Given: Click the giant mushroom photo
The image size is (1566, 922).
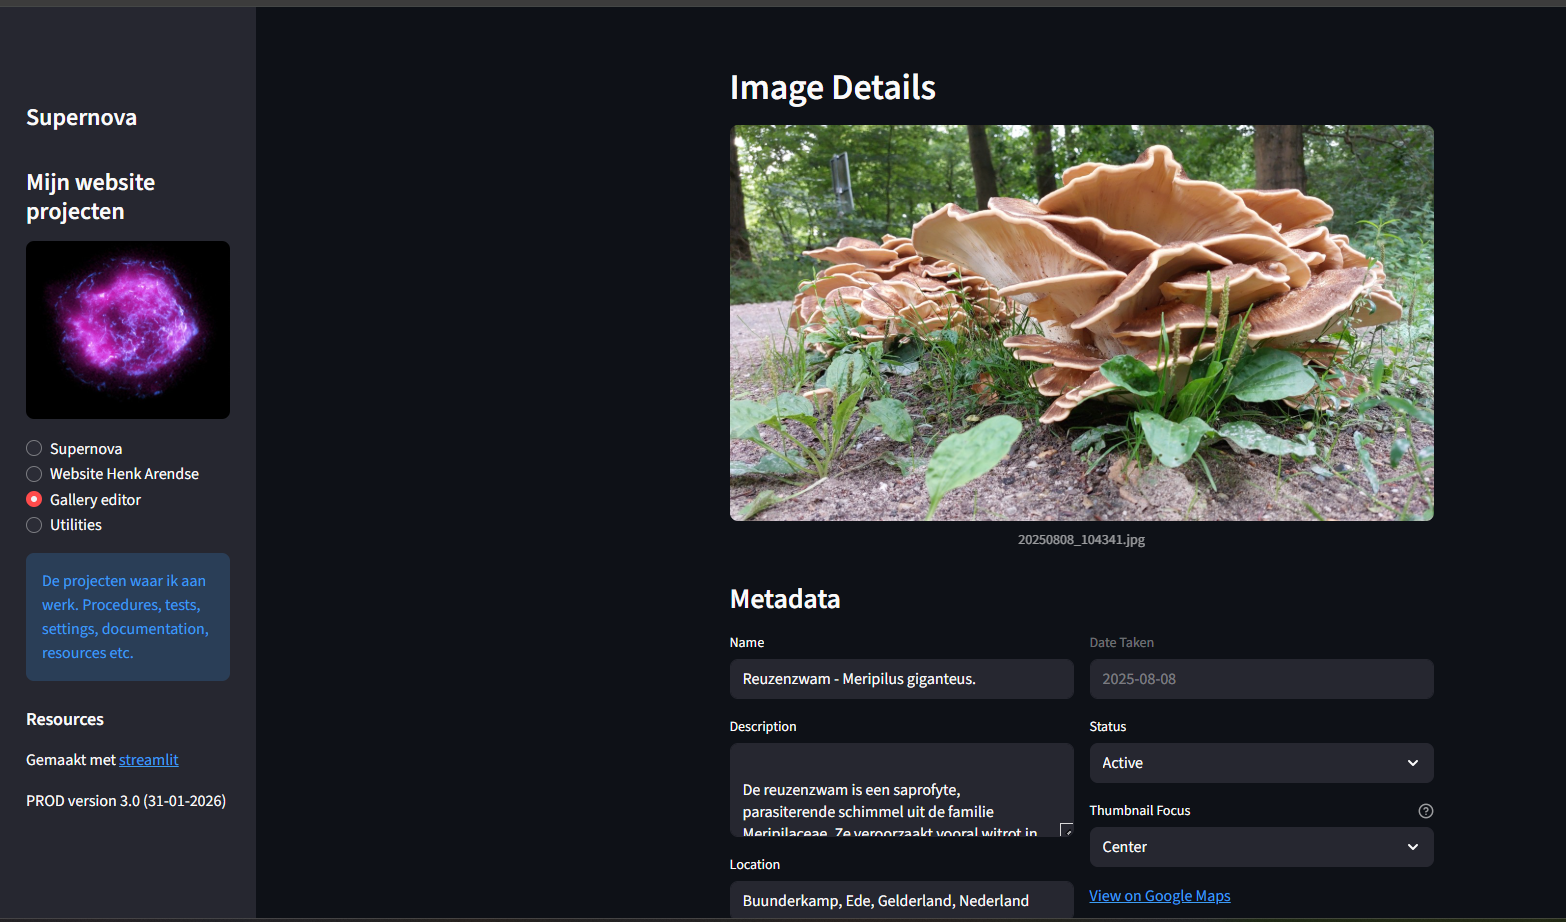Looking at the screenshot, I should pyautogui.click(x=1081, y=322).
